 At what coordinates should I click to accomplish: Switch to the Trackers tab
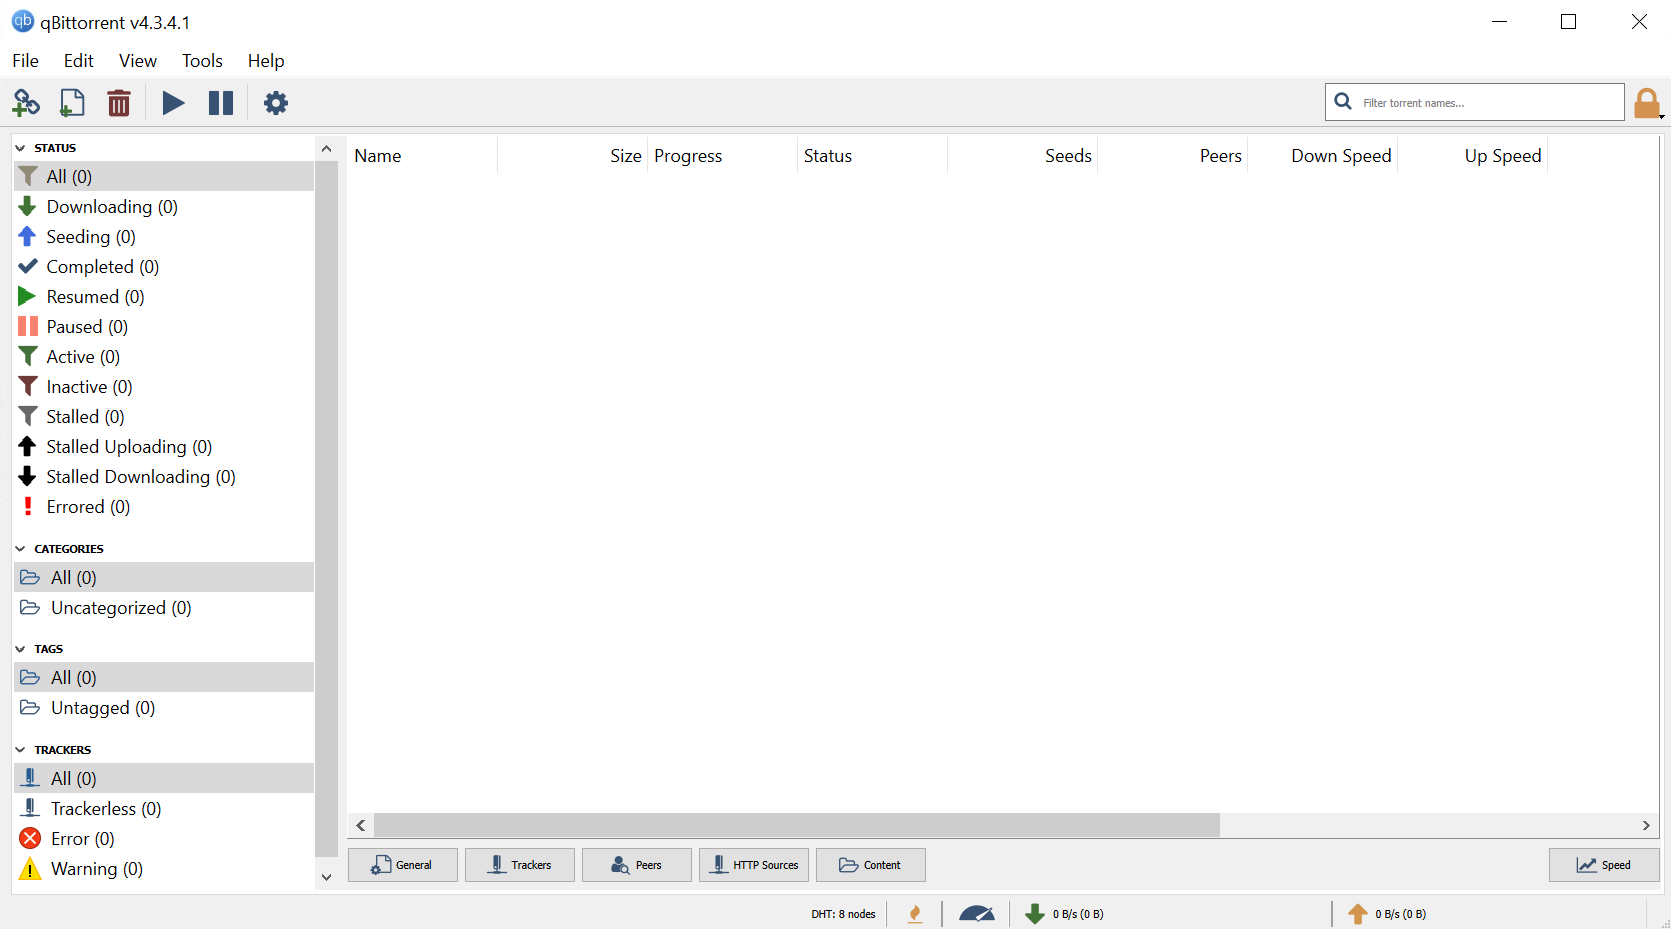(x=520, y=865)
